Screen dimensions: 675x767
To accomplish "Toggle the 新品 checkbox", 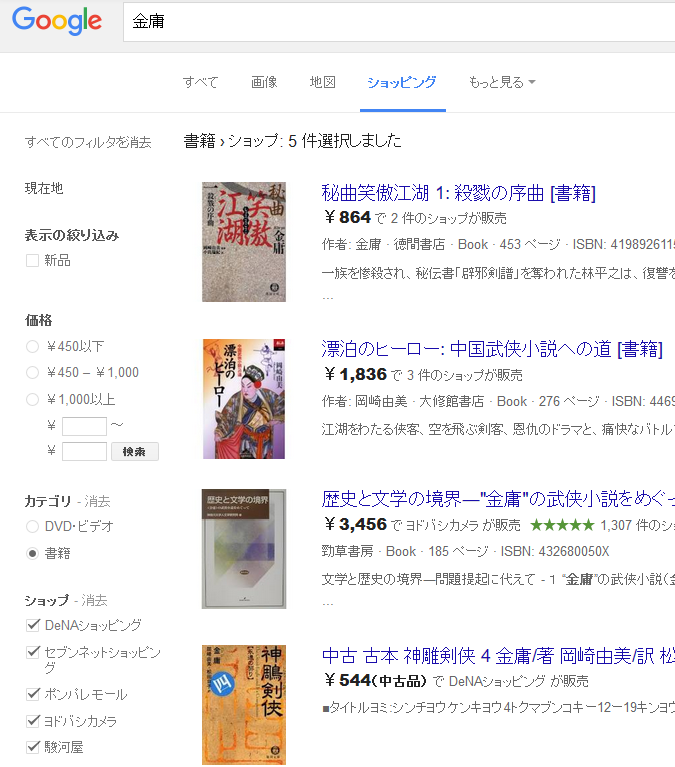I will tap(33, 260).
